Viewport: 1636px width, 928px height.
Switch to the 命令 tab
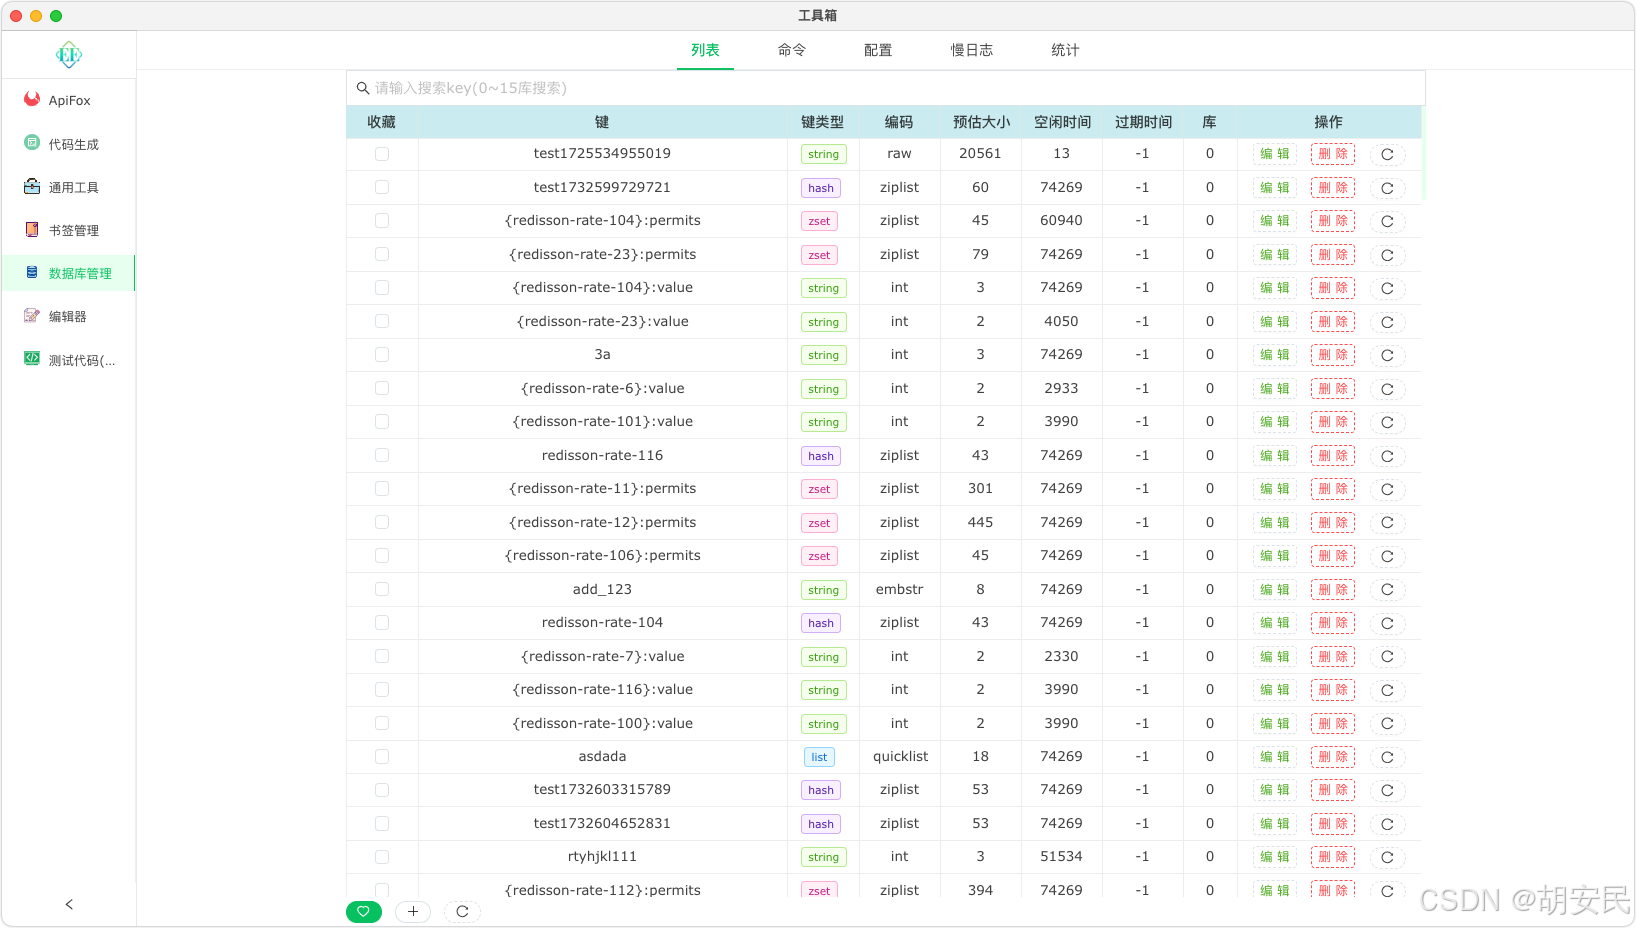click(x=792, y=50)
